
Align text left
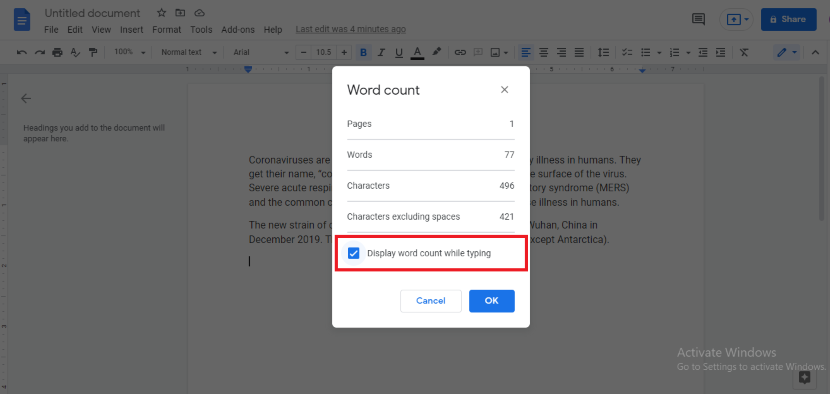pyautogui.click(x=526, y=52)
